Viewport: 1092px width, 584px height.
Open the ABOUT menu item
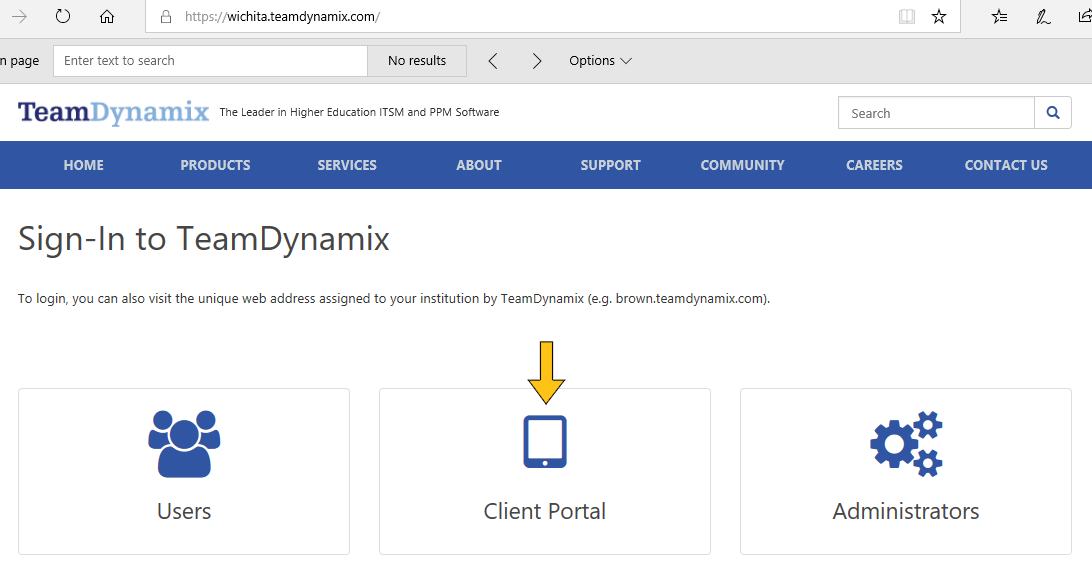pos(479,165)
